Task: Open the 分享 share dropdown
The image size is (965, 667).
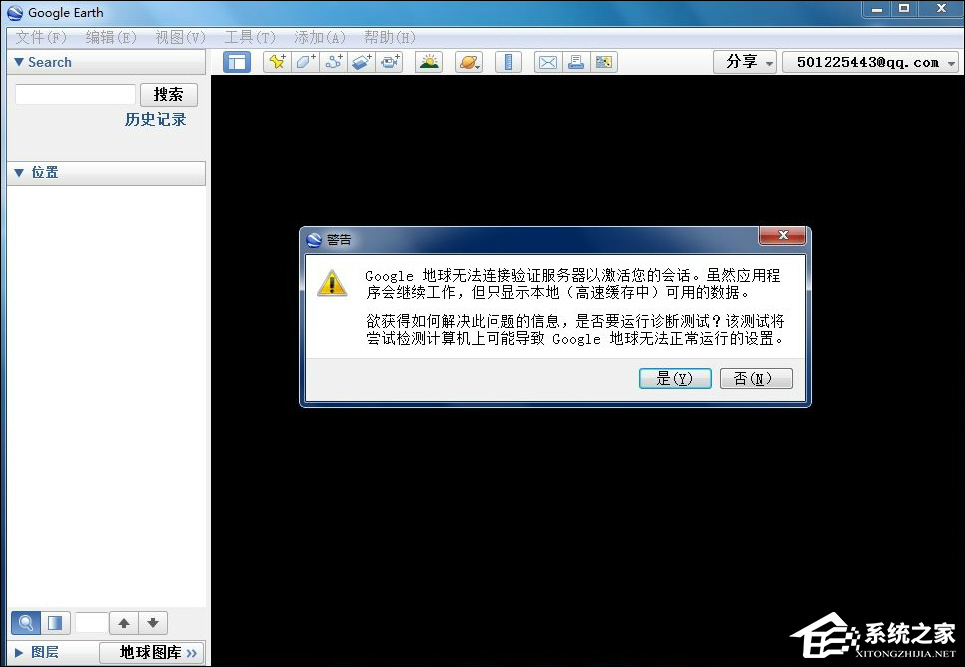Action: click(745, 61)
